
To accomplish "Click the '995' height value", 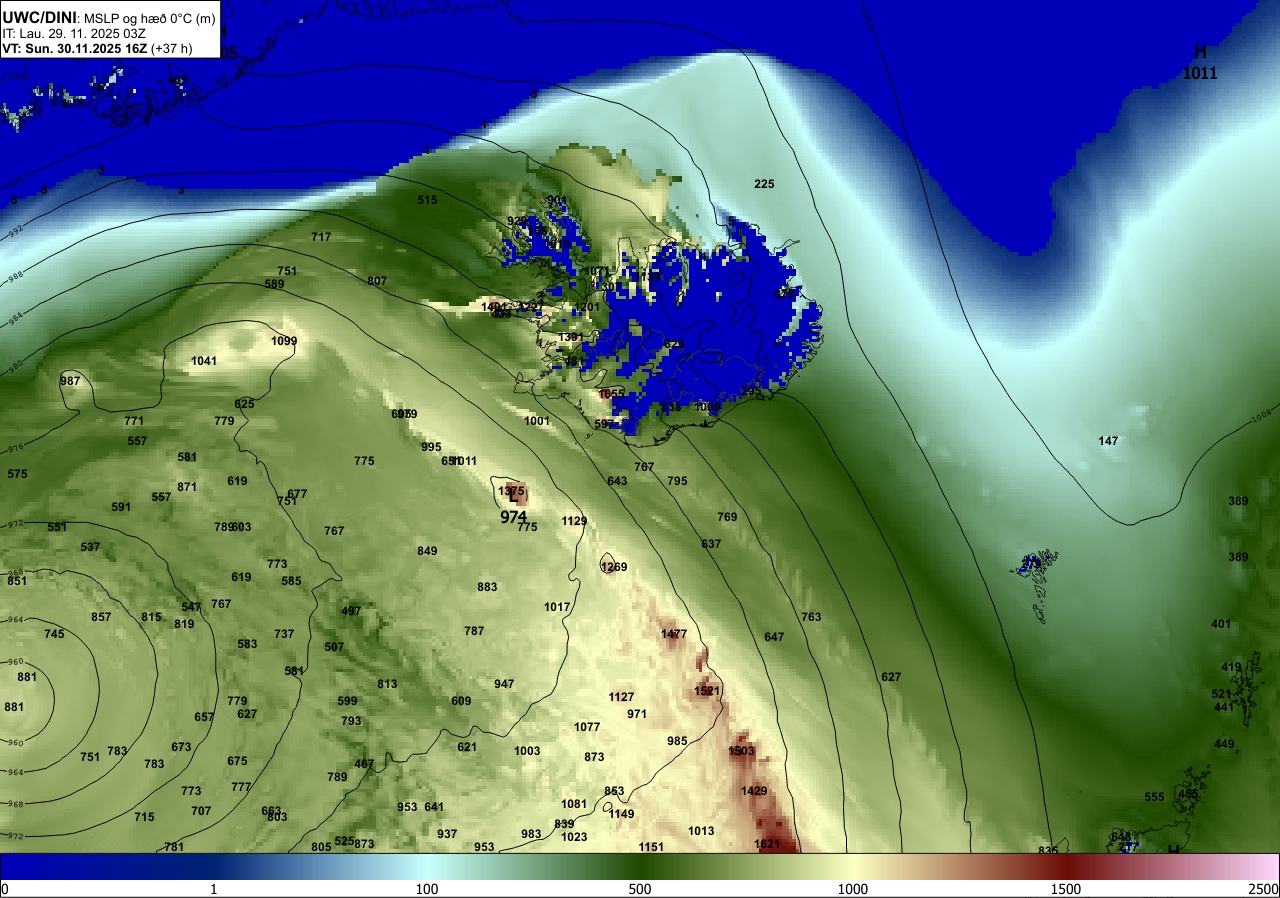I will (431, 447).
